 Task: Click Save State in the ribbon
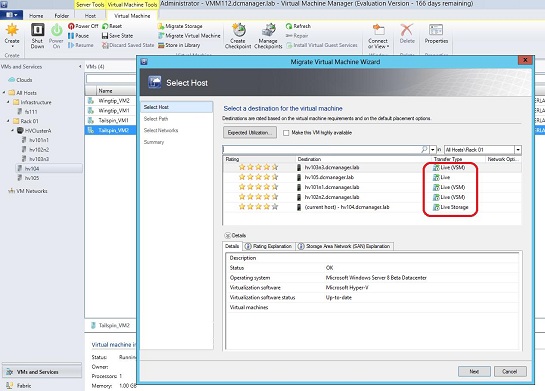117,35
